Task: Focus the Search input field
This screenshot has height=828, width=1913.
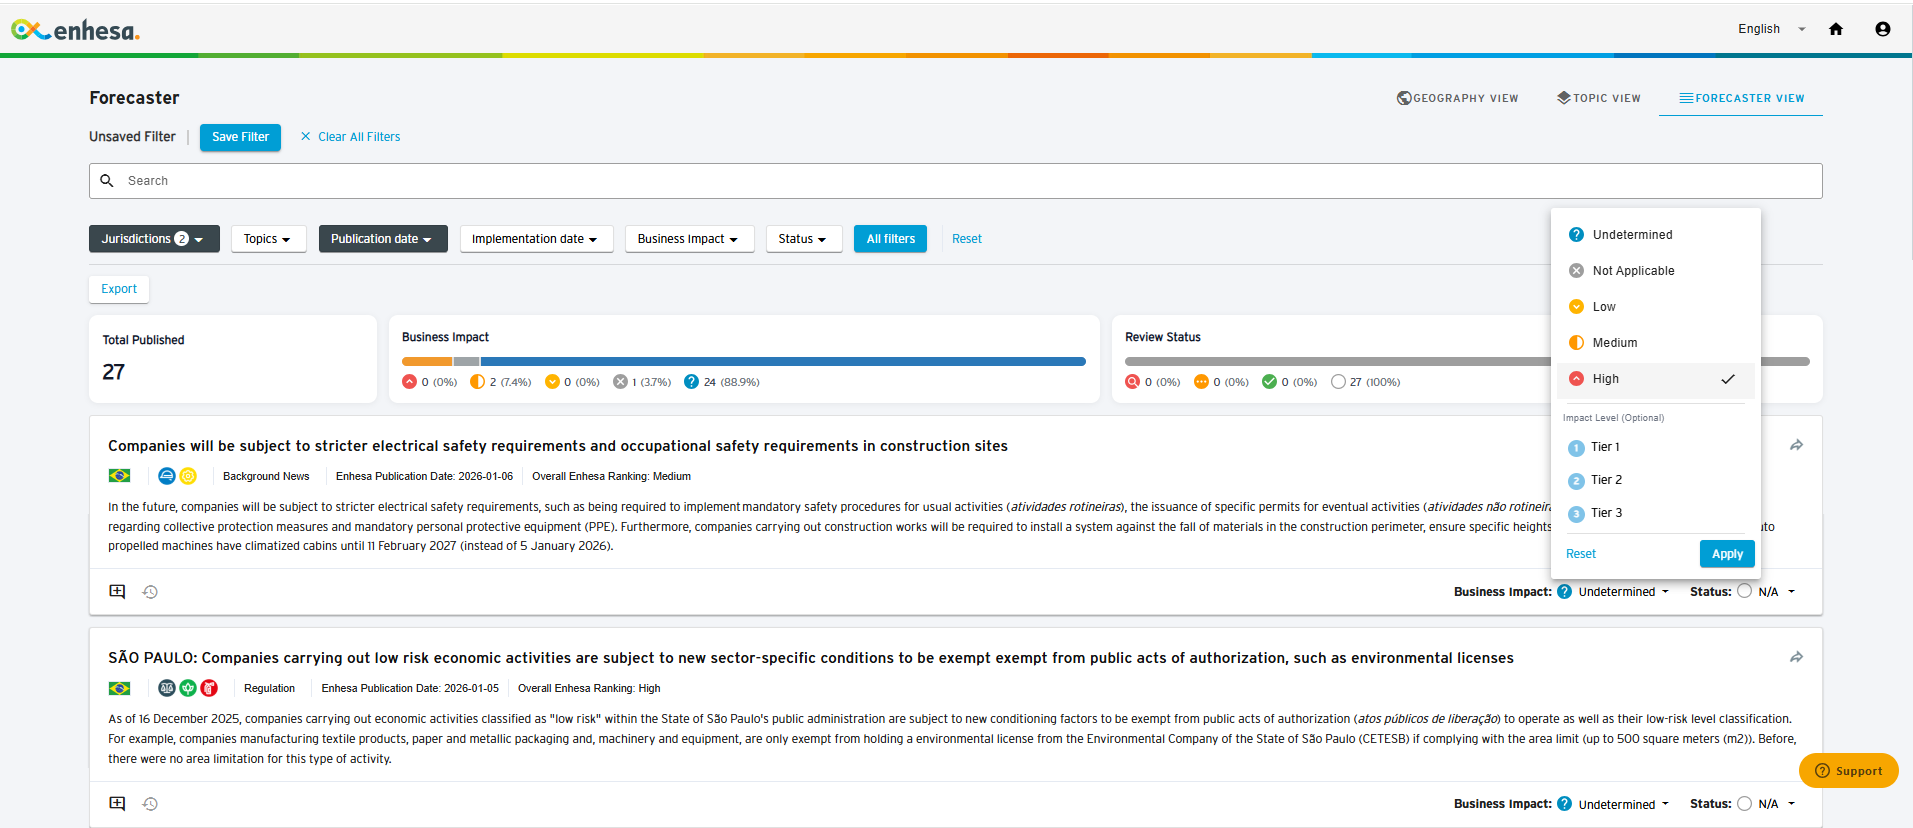Action: point(956,181)
